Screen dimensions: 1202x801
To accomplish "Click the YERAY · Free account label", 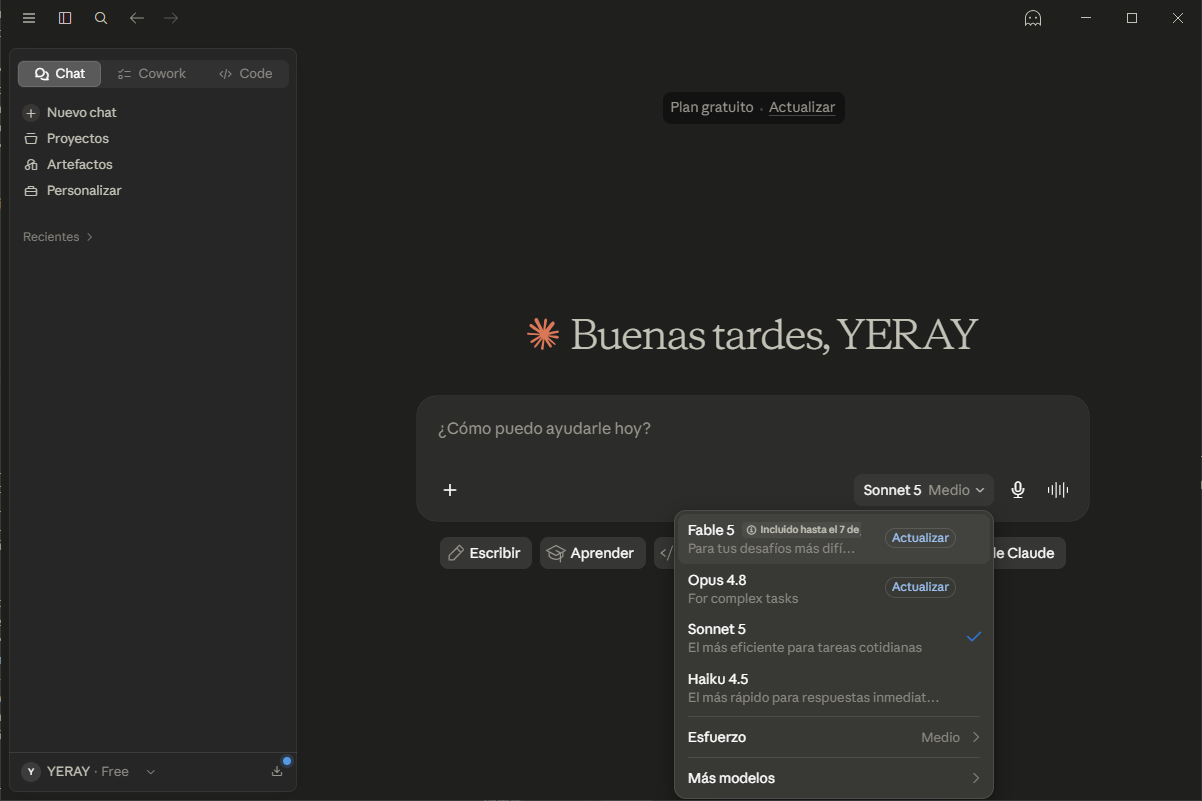I will tap(88, 772).
